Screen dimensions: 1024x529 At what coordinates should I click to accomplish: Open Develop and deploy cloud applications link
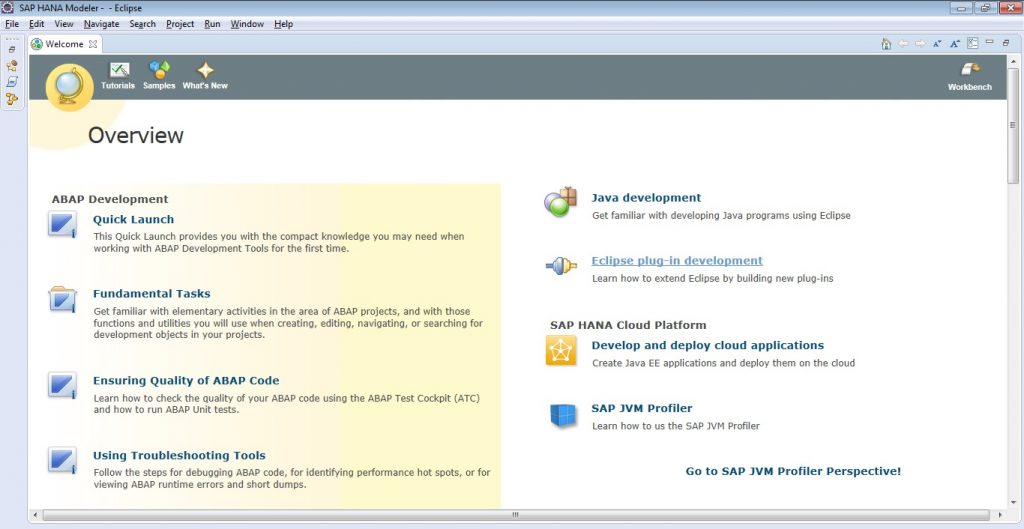[x=708, y=345]
